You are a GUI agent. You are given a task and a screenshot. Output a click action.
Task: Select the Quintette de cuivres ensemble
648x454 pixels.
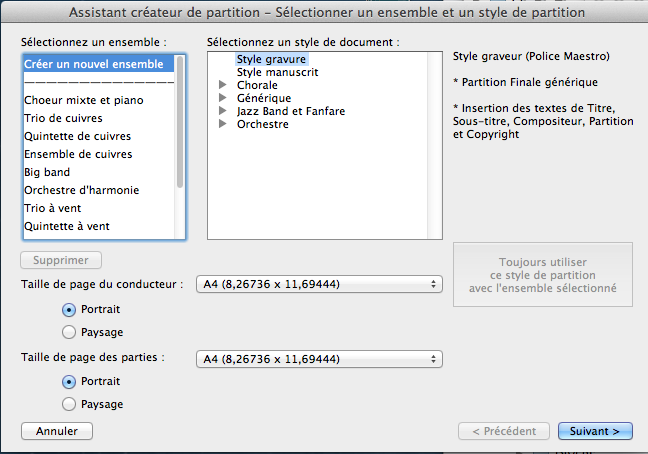77,136
